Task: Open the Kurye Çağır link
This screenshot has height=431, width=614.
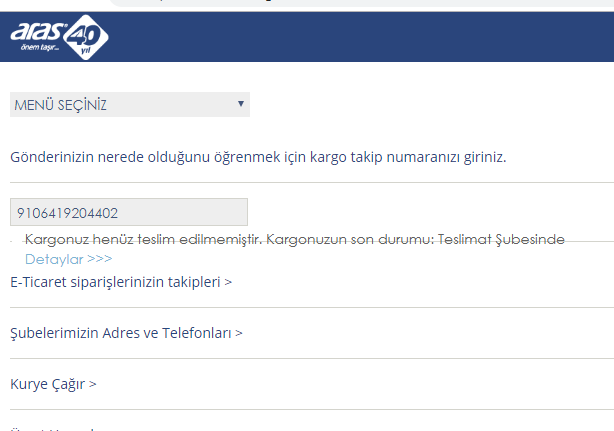Action: click(x=53, y=384)
